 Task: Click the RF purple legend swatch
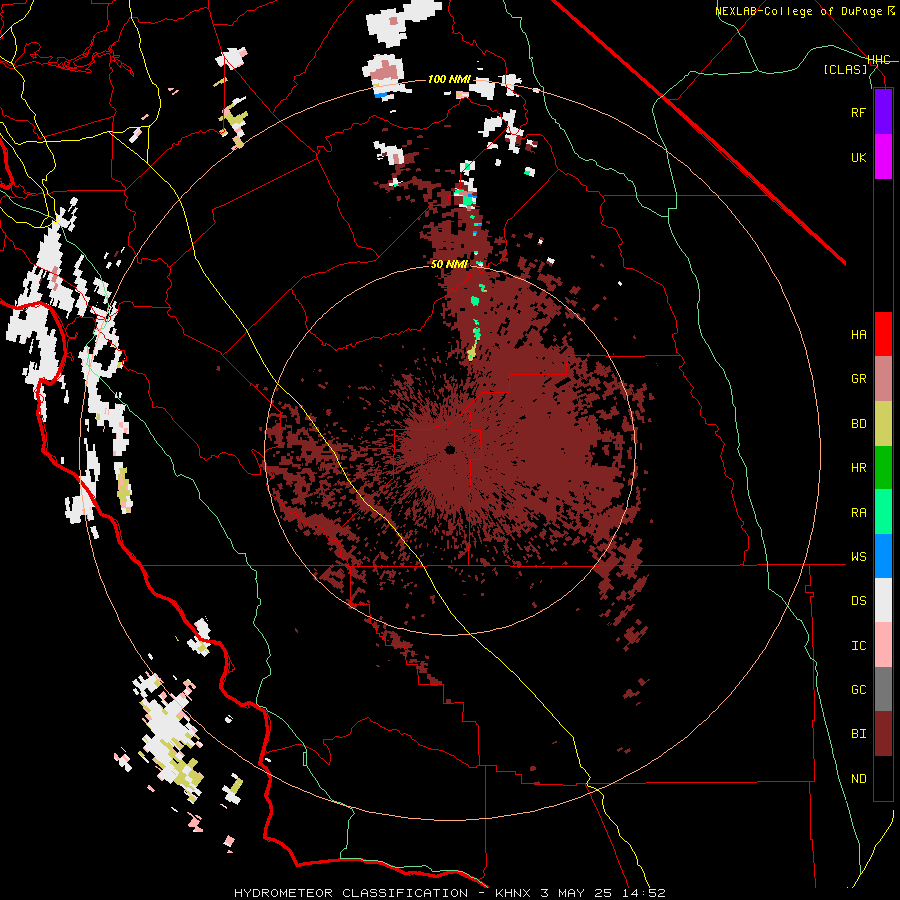[883, 112]
